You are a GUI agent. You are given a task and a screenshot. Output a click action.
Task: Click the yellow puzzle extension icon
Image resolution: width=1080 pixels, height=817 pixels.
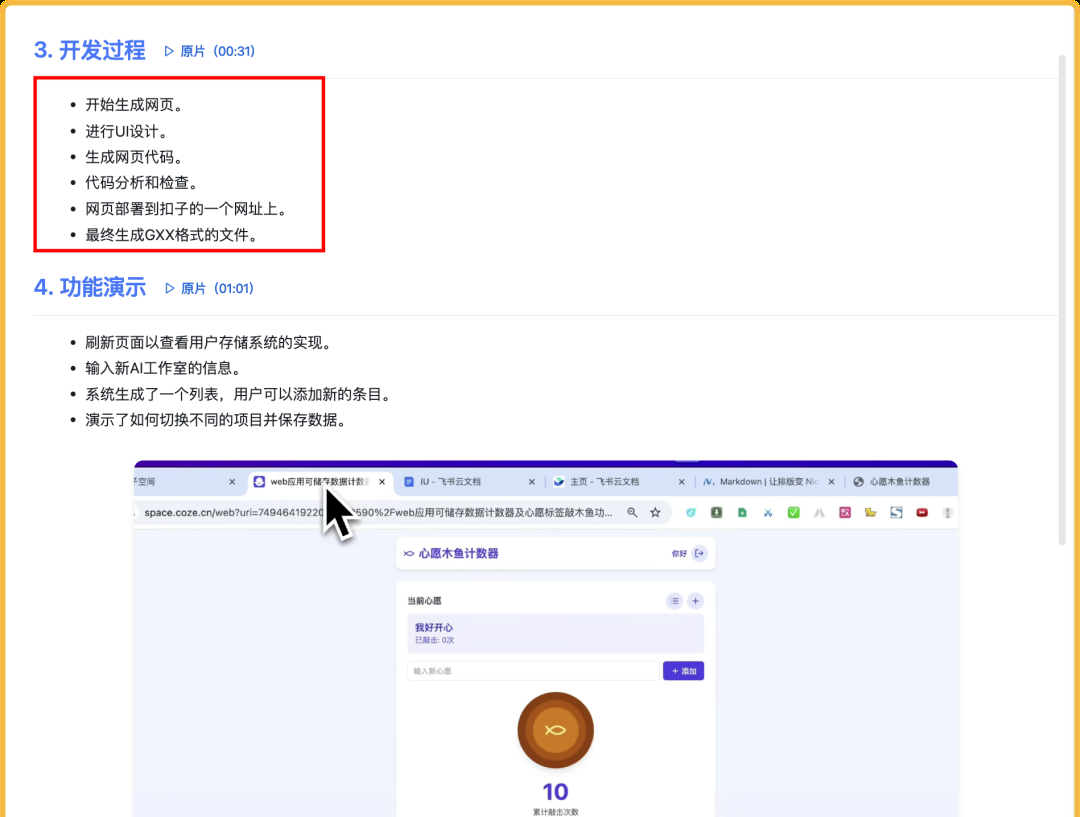coord(871,513)
